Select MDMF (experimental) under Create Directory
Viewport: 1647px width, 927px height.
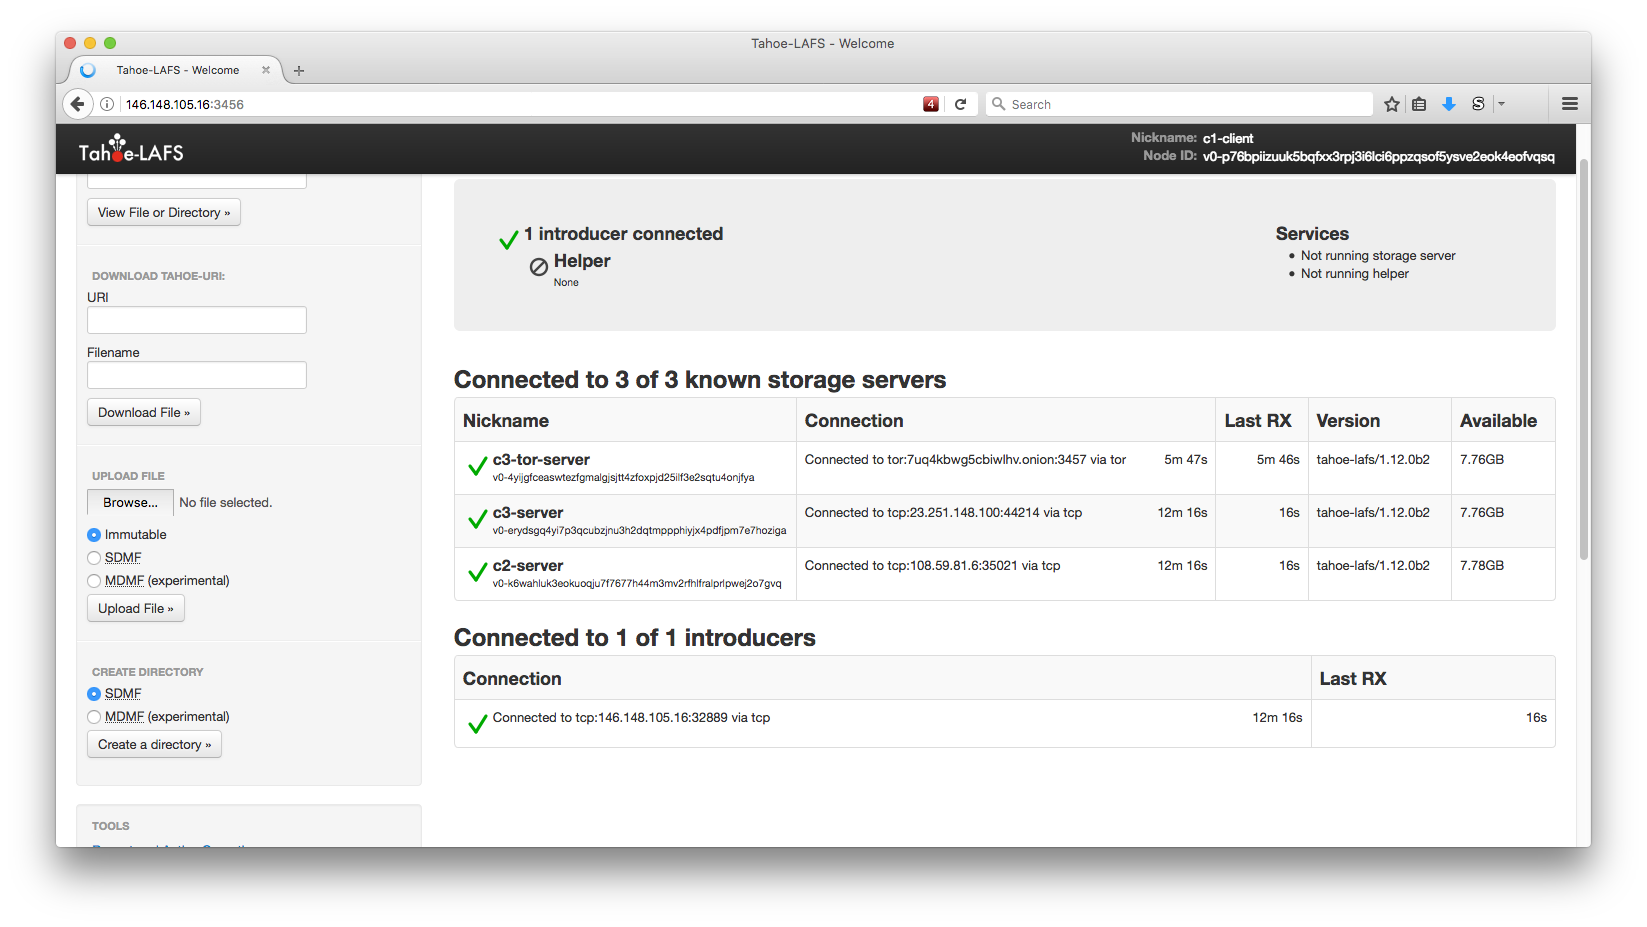point(94,717)
